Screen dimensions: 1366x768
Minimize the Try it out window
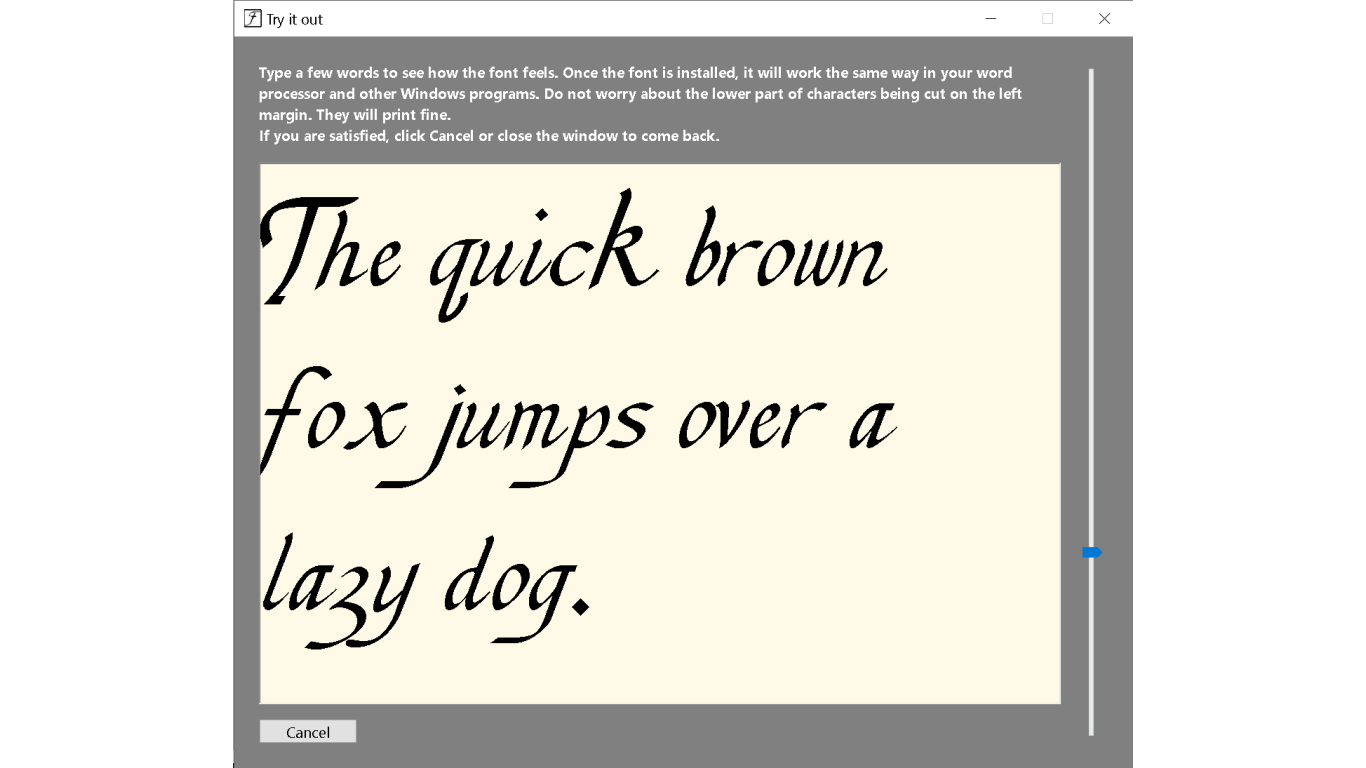990,18
